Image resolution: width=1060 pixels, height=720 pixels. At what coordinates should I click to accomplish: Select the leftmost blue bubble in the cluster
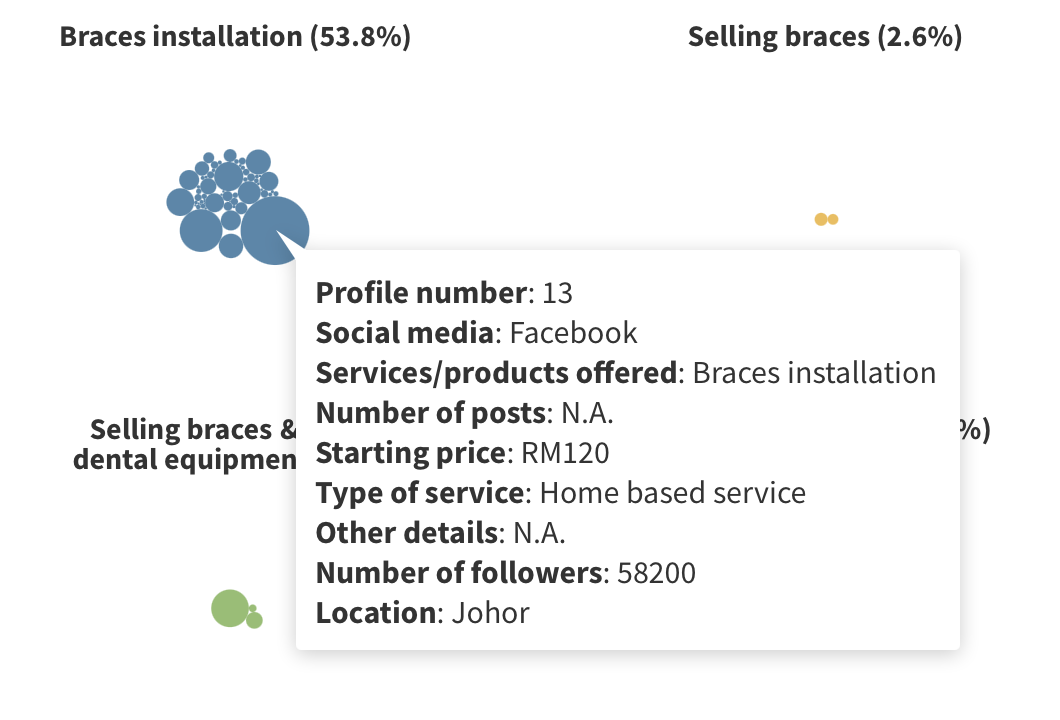pos(179,202)
